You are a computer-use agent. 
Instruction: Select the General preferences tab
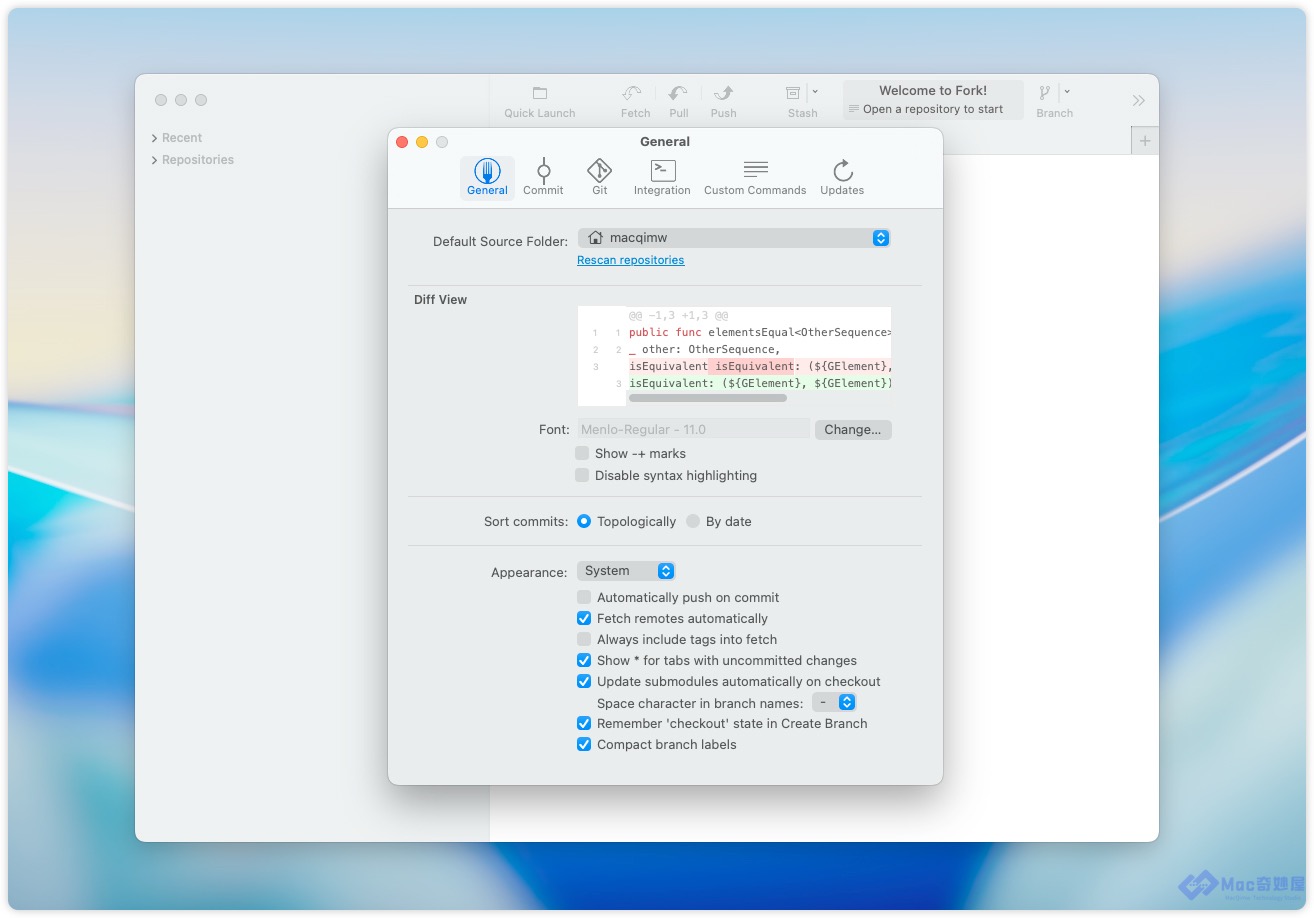[x=487, y=177]
